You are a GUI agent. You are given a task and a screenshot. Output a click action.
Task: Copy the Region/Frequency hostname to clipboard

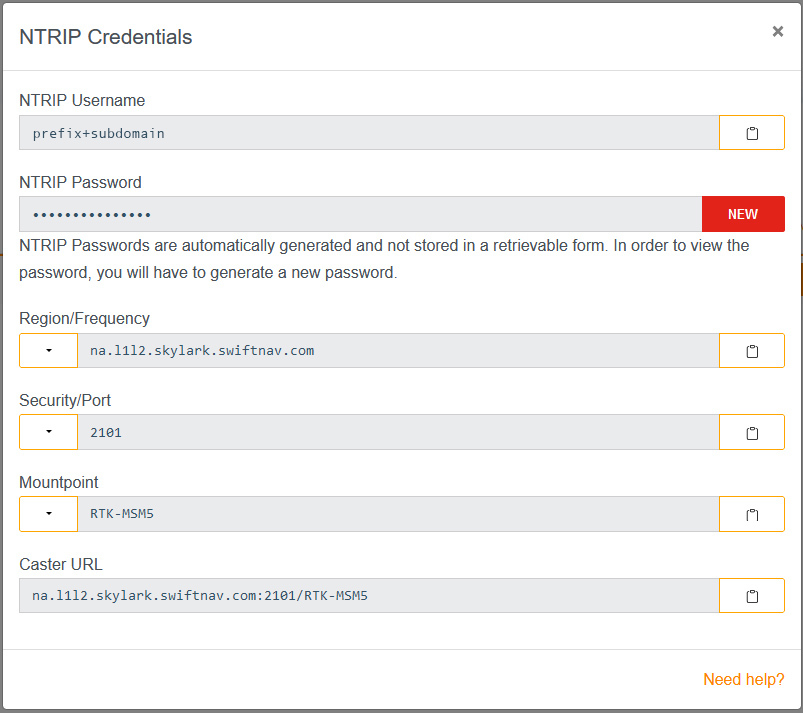pos(751,351)
